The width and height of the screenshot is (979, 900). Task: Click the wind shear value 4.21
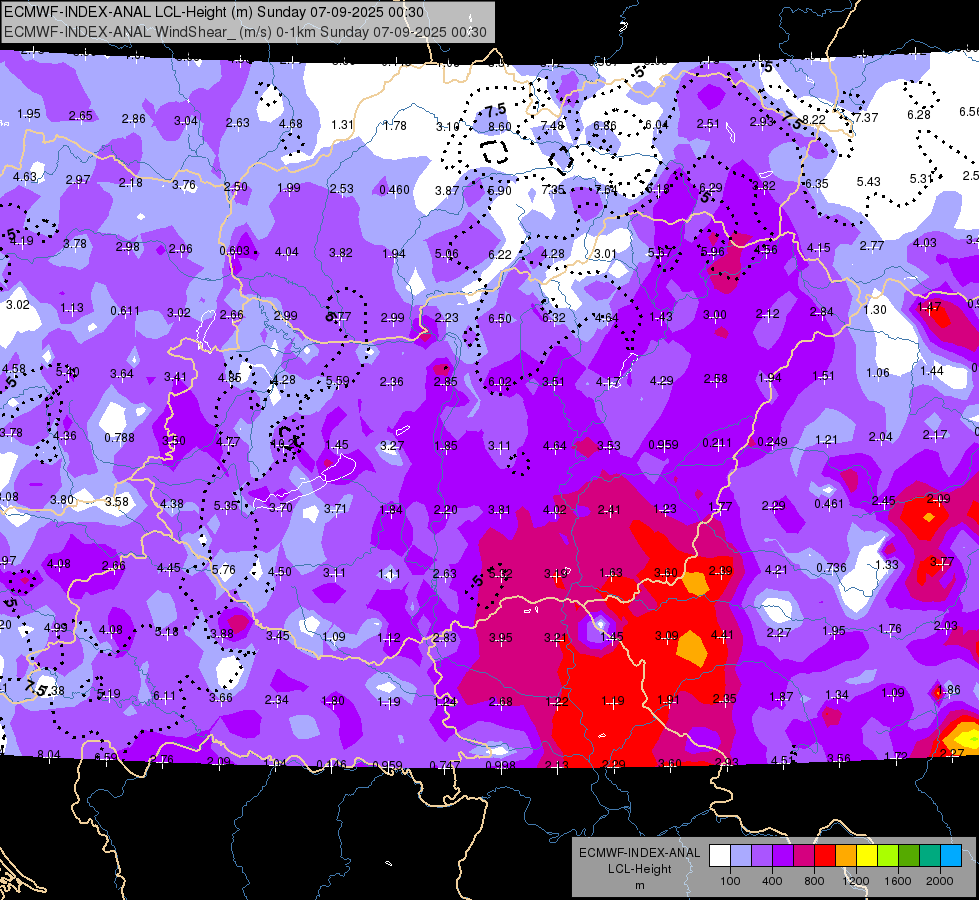click(x=776, y=569)
